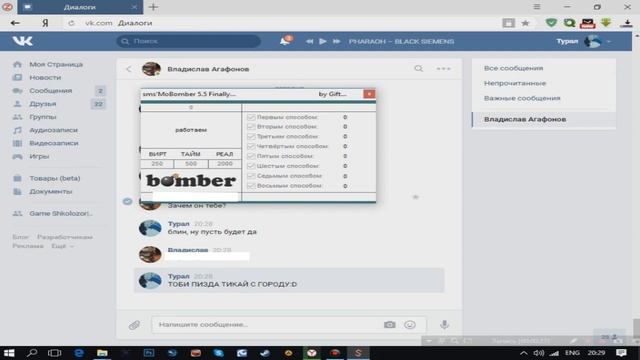Attach a photo with camera icon
The image size is (640, 360).
(389, 325)
